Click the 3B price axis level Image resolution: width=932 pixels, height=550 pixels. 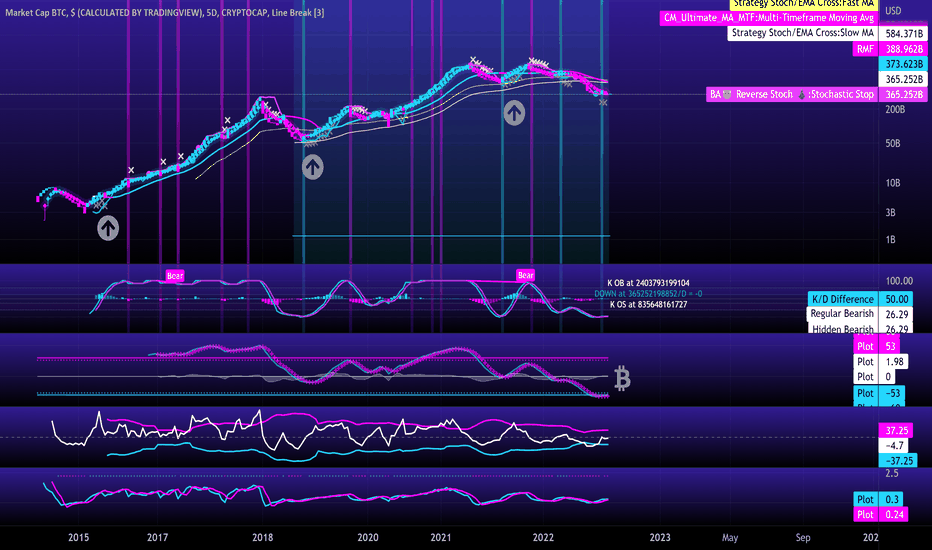pos(890,212)
